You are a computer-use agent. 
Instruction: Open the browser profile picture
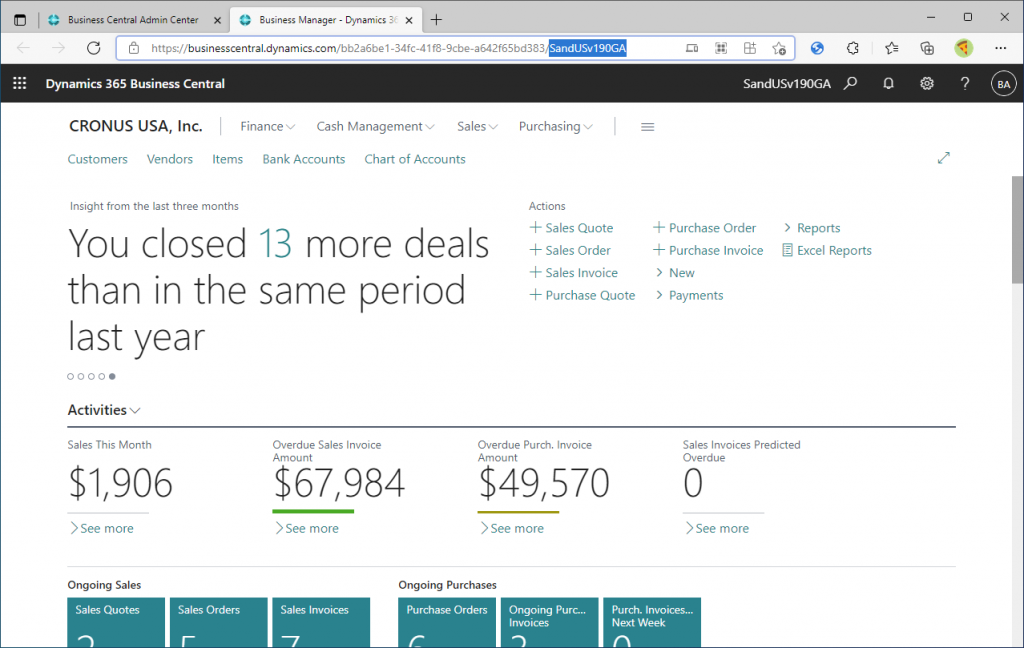coord(963,48)
